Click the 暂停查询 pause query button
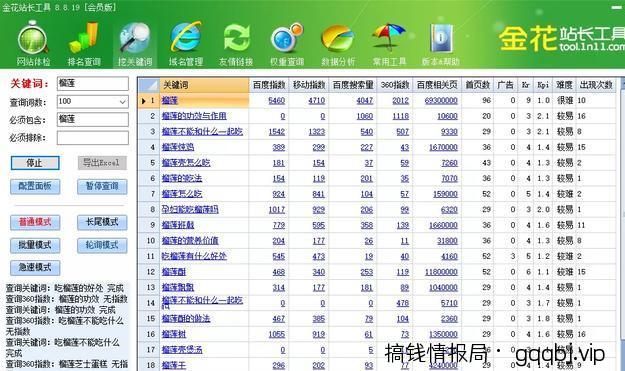Image resolution: width=625 pixels, height=371 pixels. click(x=102, y=186)
